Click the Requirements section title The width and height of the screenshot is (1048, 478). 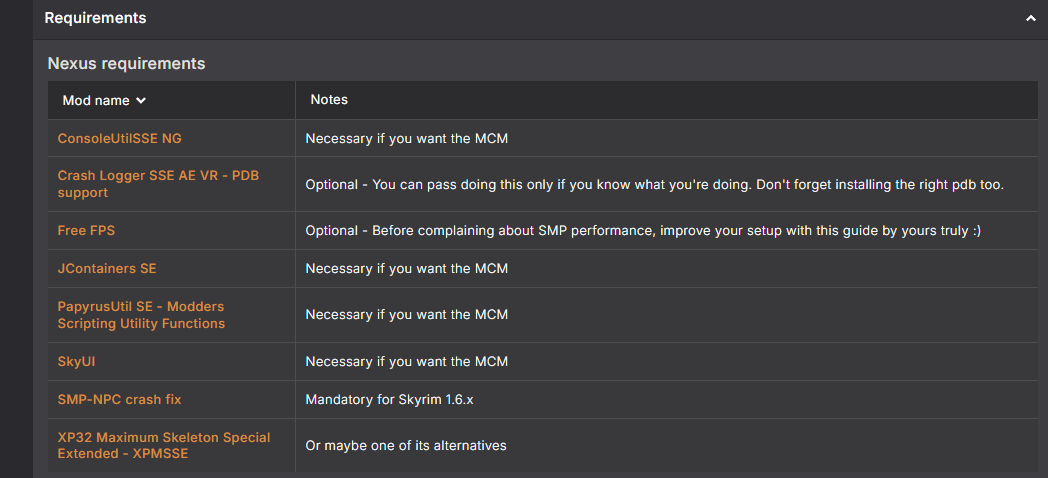(x=96, y=18)
